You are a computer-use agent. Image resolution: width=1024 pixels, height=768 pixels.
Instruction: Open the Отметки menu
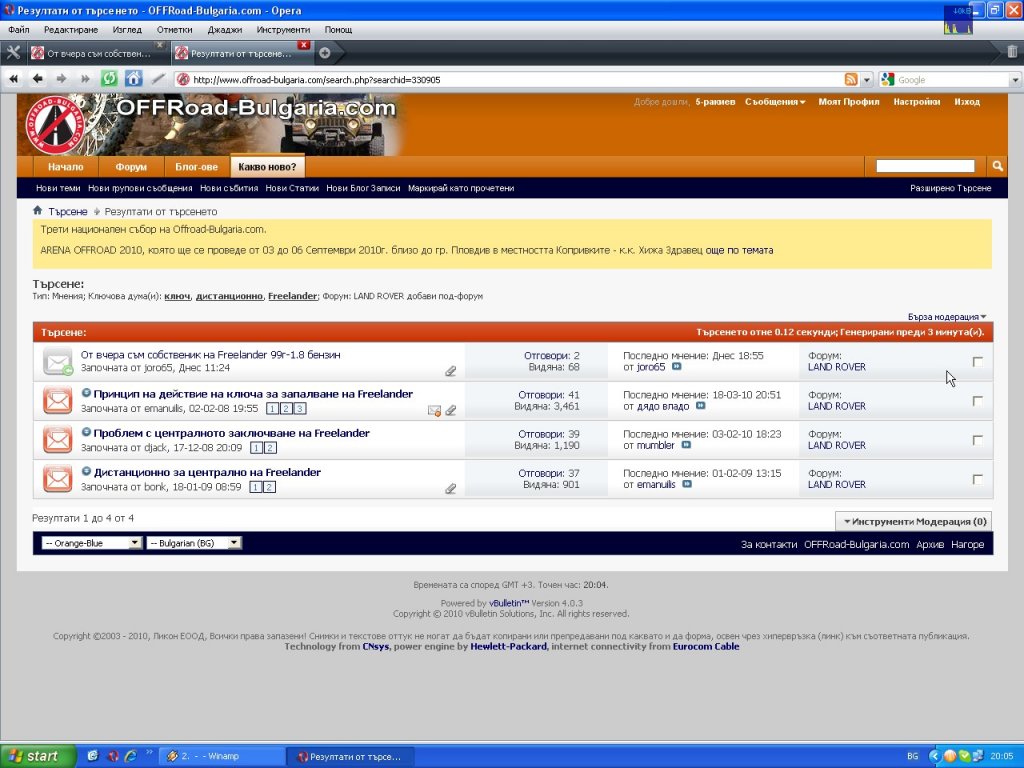pyautogui.click(x=174, y=29)
